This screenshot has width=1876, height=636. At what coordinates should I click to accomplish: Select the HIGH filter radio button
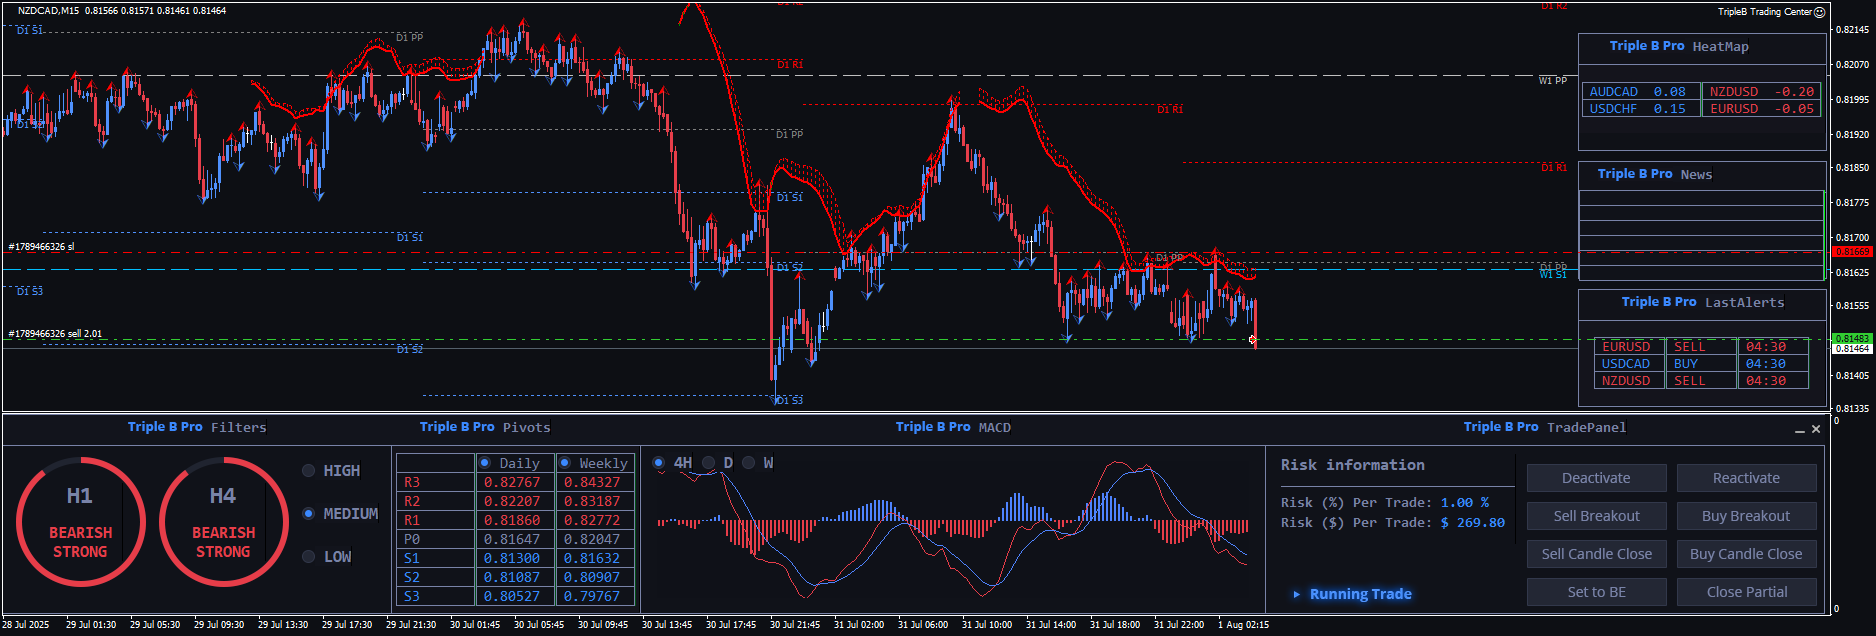point(309,471)
